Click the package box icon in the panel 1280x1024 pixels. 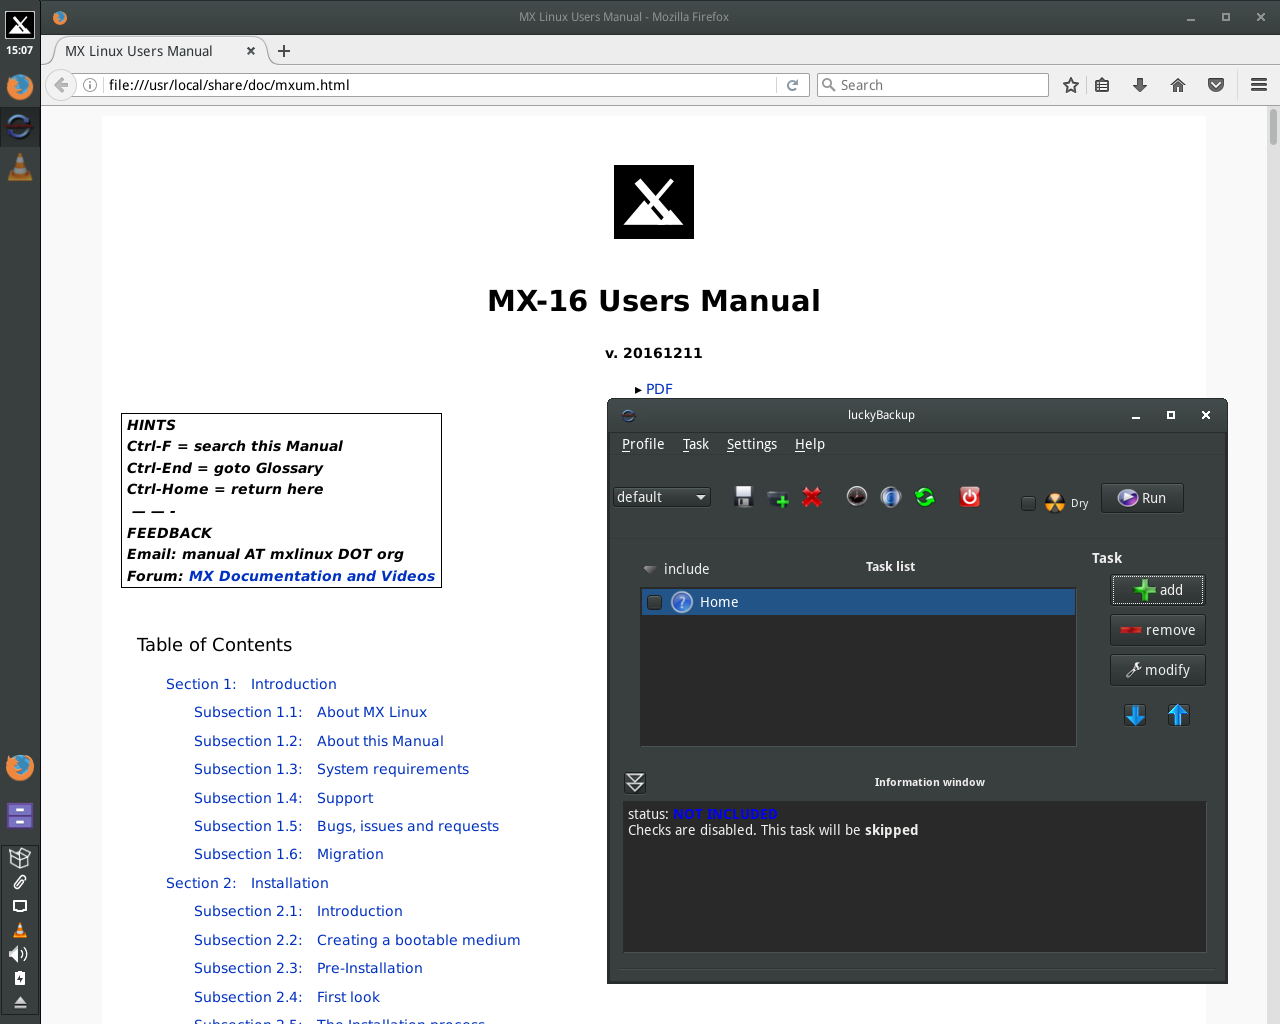(x=19, y=857)
